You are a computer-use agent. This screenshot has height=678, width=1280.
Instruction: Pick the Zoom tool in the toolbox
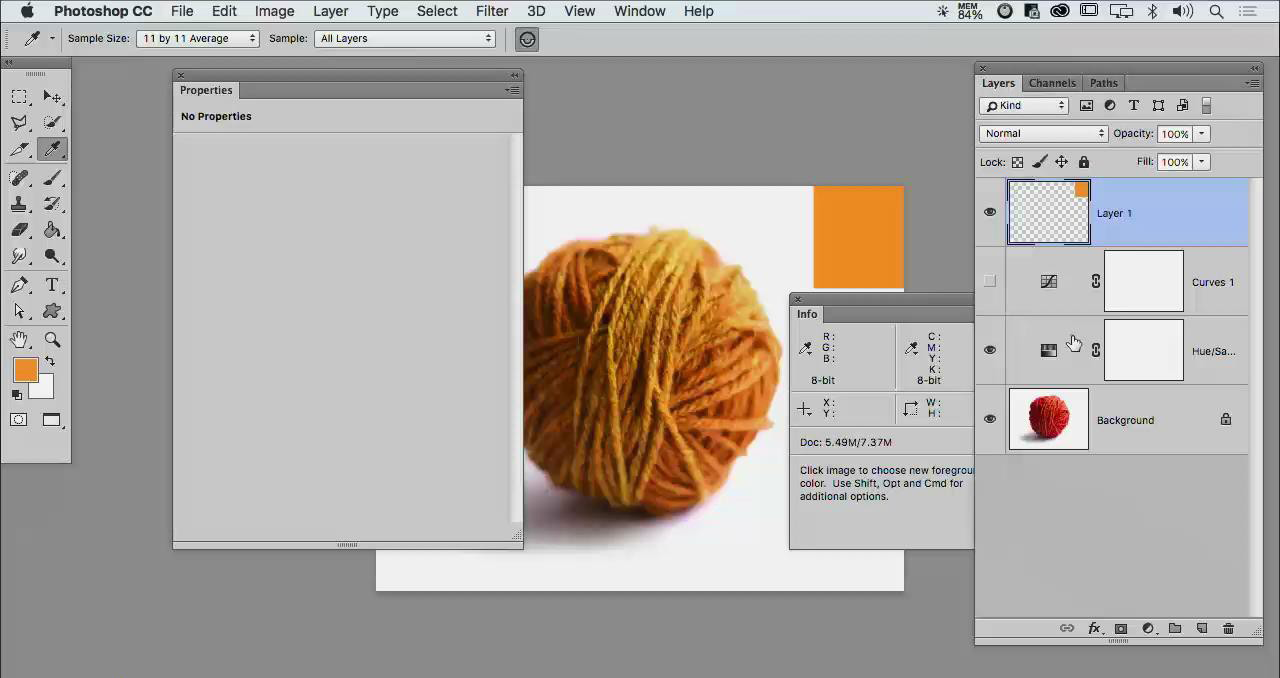coord(52,339)
